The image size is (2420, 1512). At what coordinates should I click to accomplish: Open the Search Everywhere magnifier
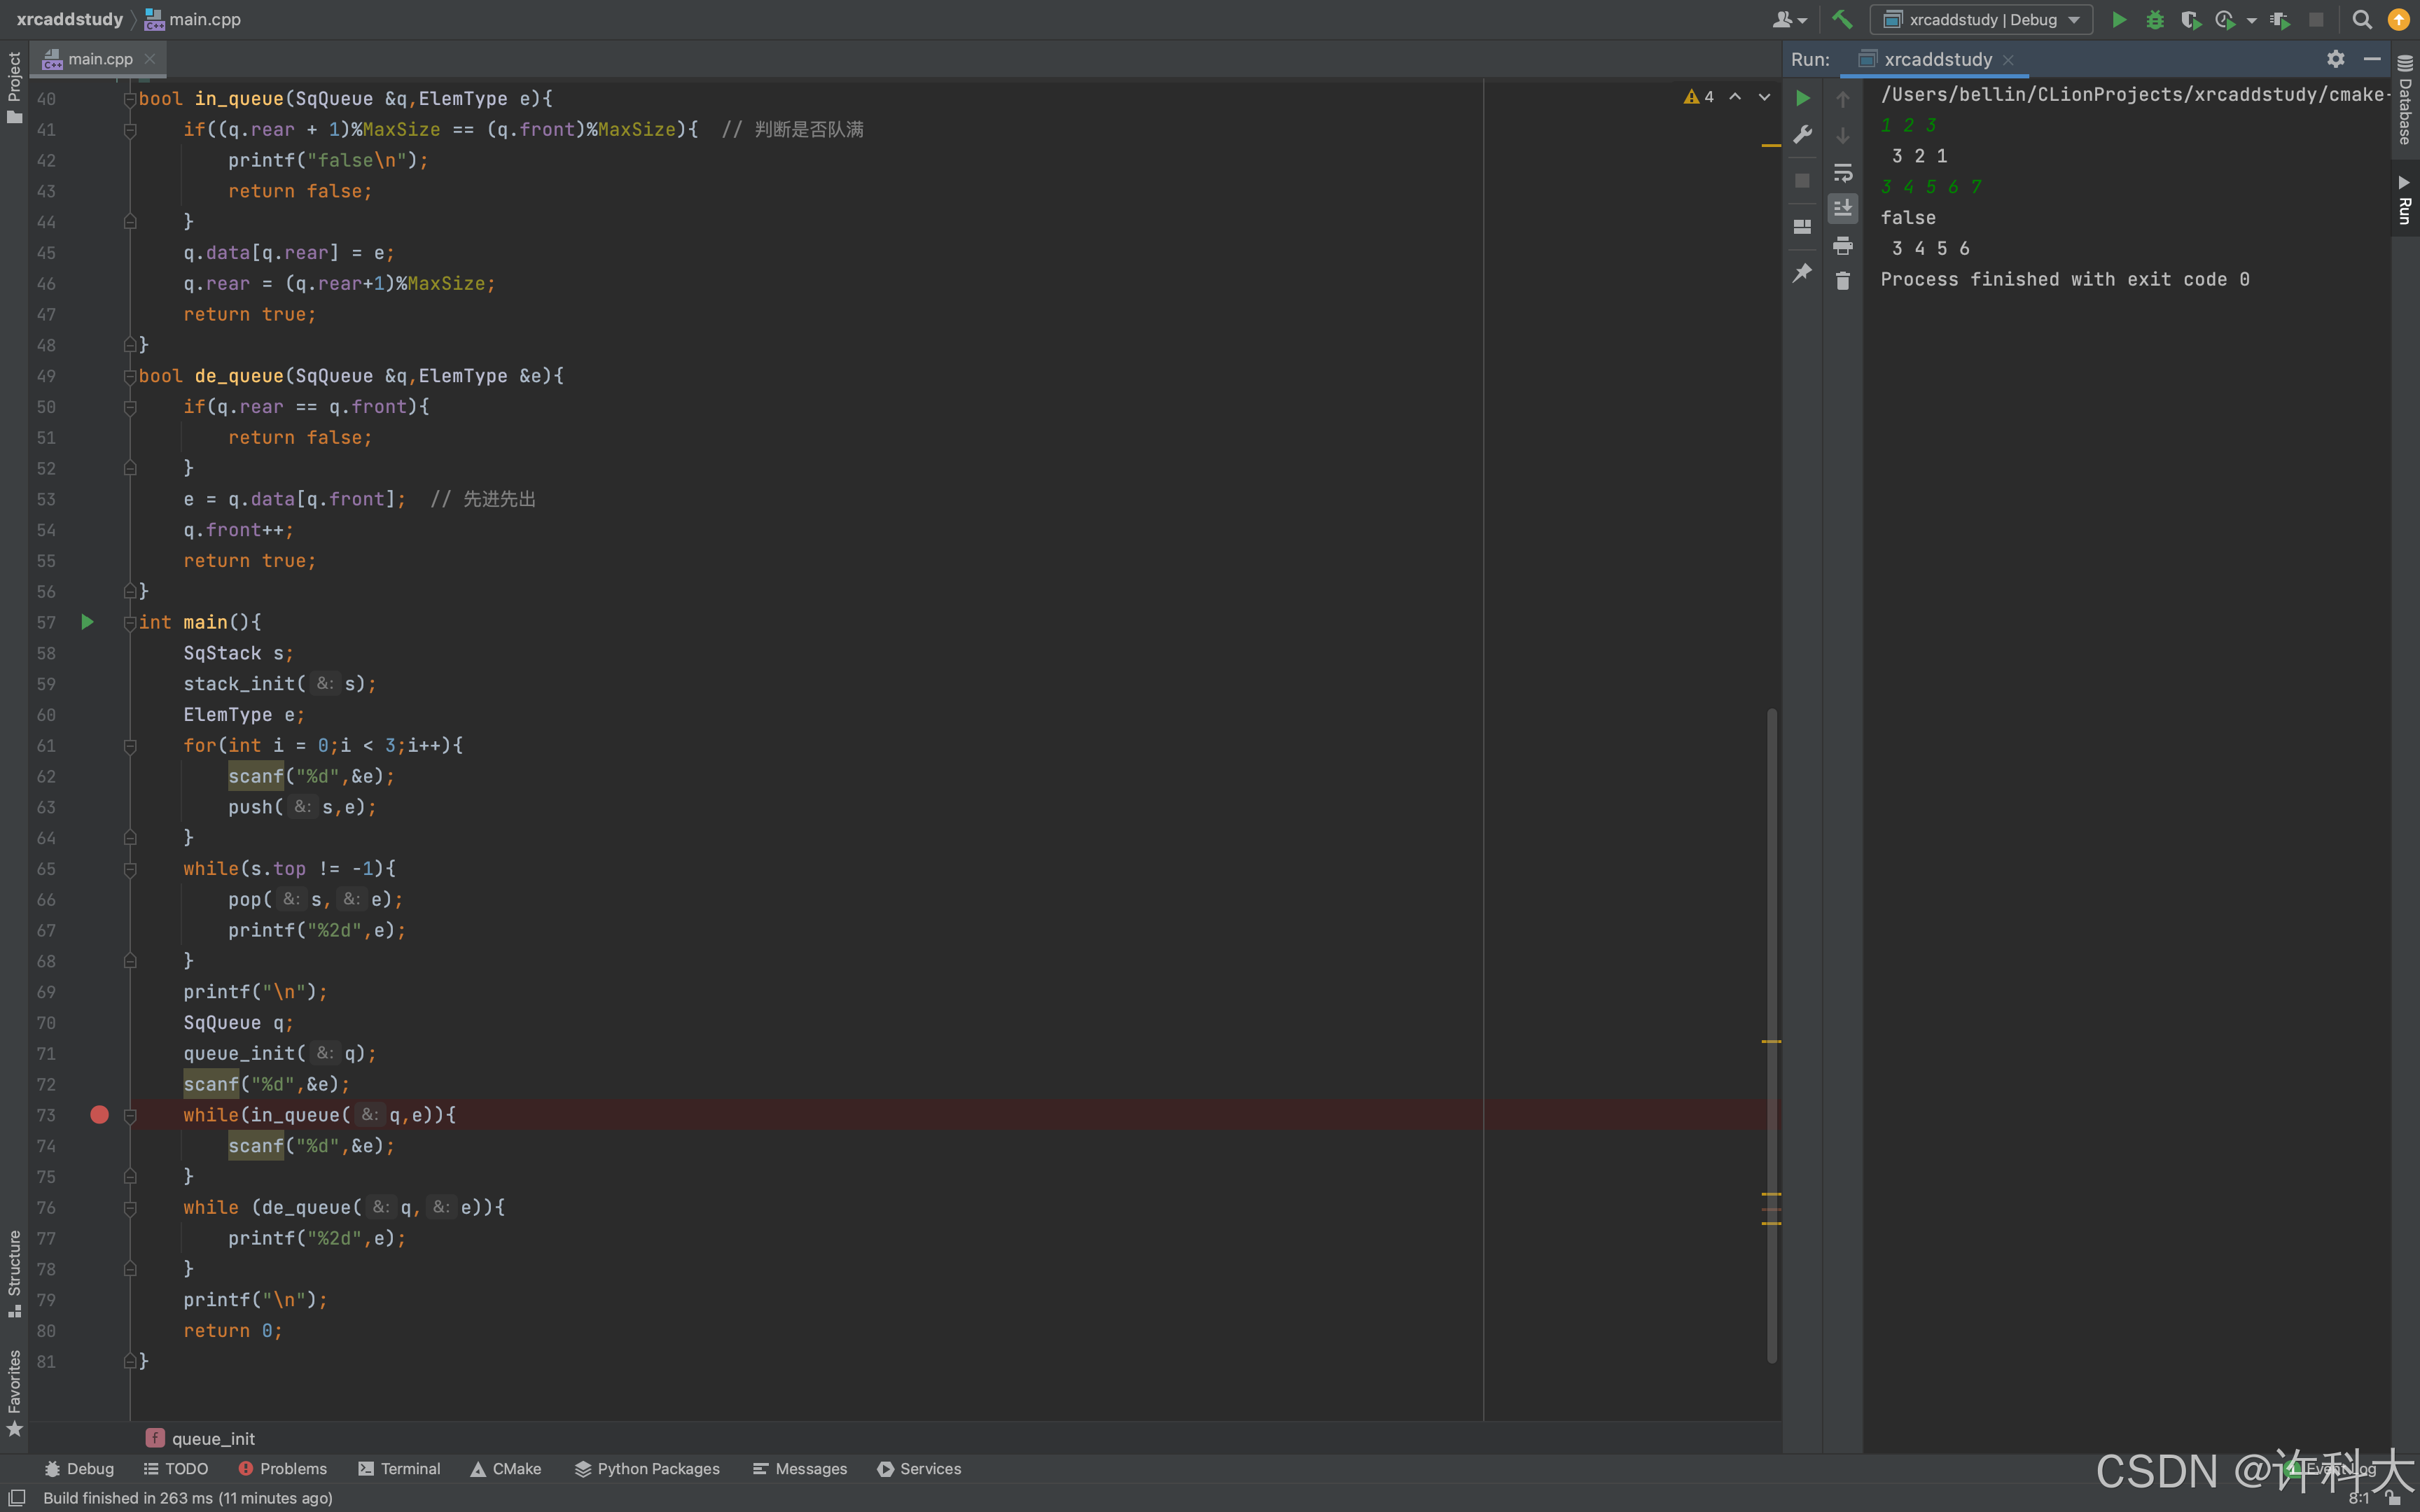[x=2362, y=19]
